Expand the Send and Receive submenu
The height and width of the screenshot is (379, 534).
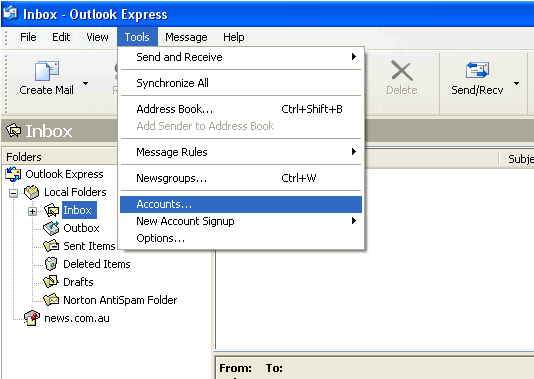[x=241, y=57]
